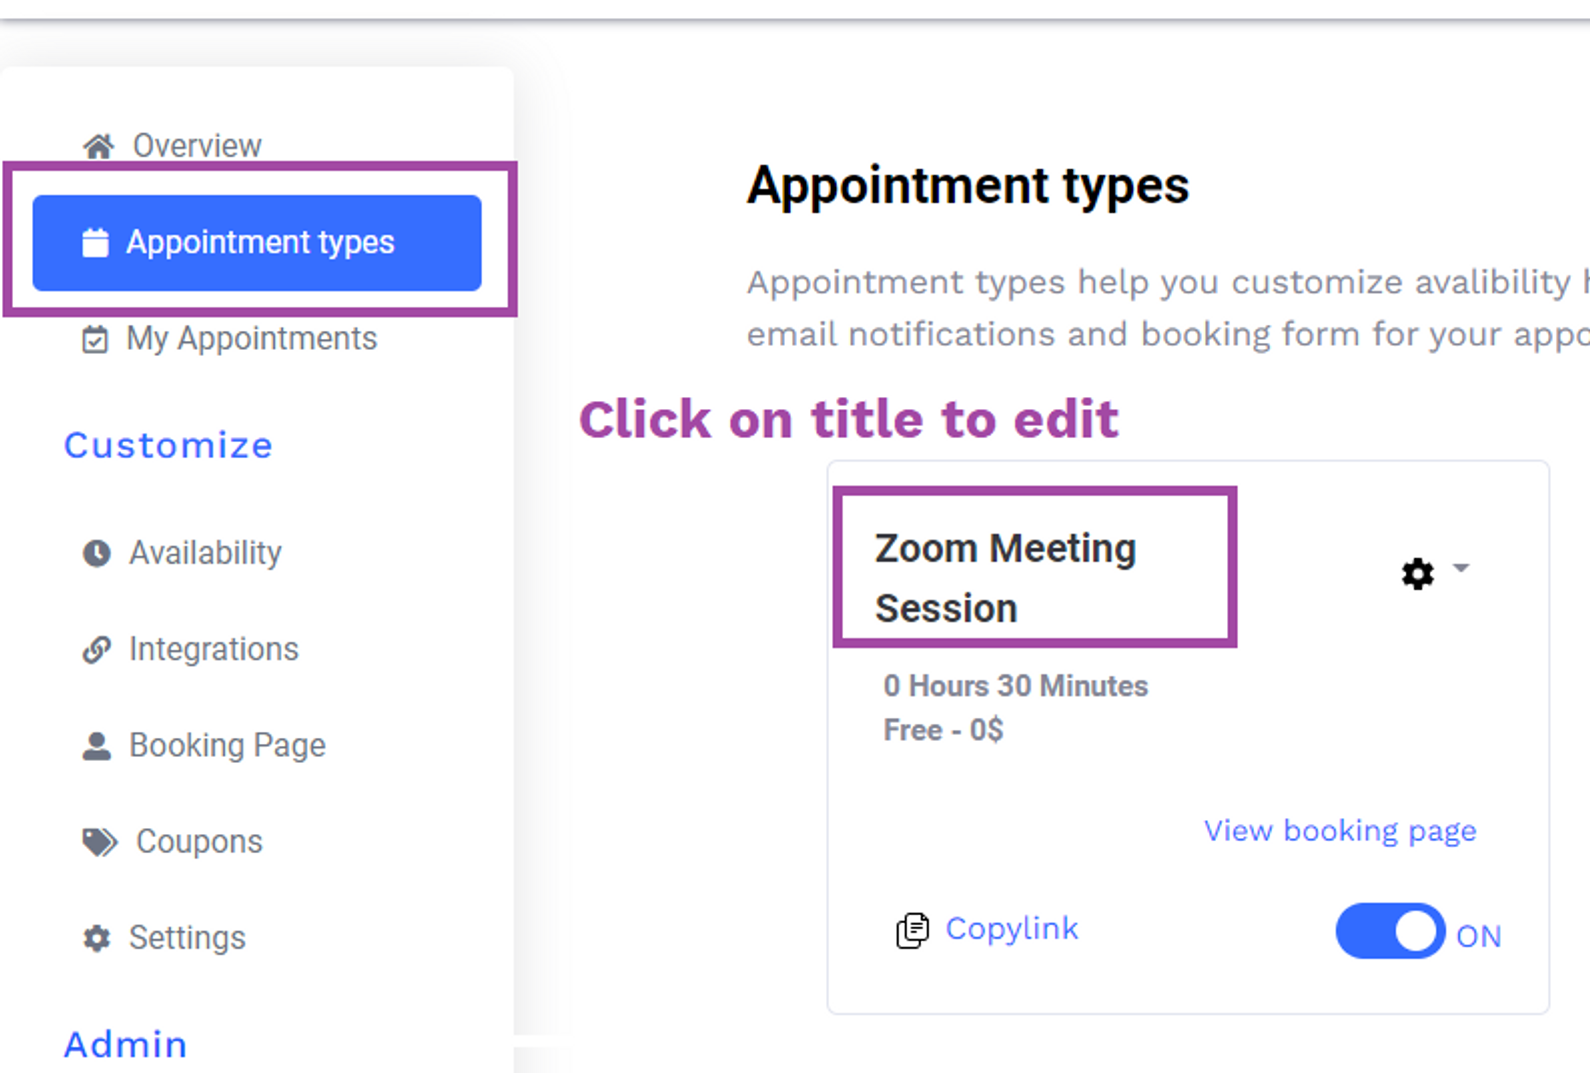Click the Coupons tags icon
The height and width of the screenshot is (1073, 1590).
(99, 842)
